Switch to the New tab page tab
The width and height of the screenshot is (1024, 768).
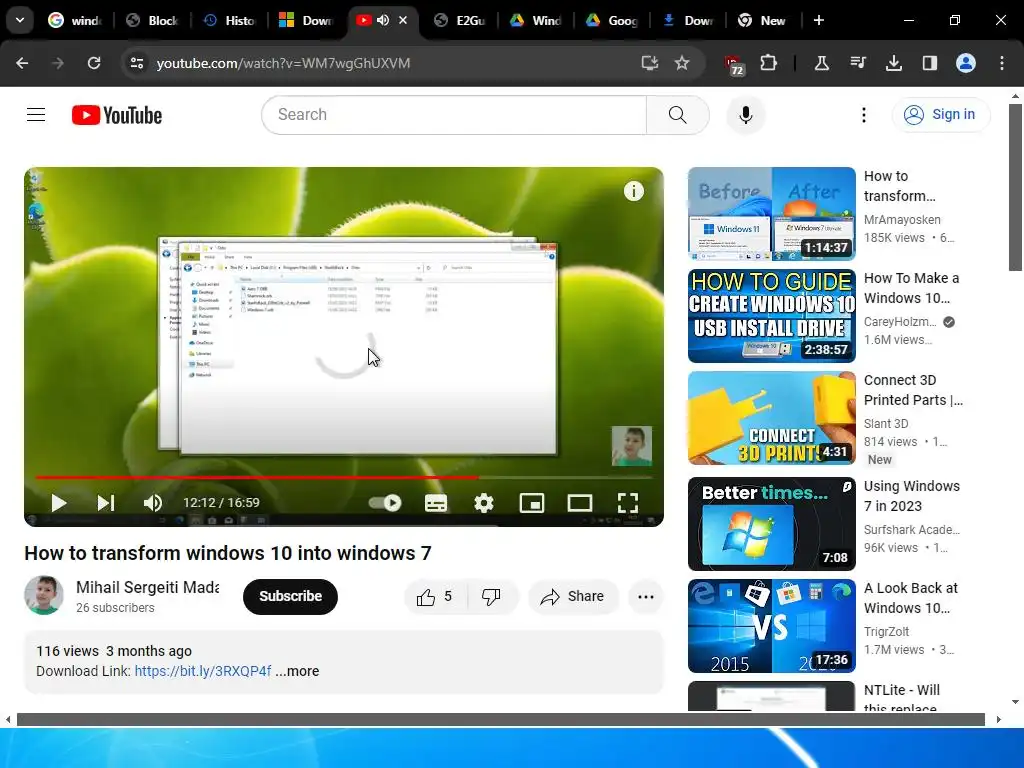(x=762, y=20)
